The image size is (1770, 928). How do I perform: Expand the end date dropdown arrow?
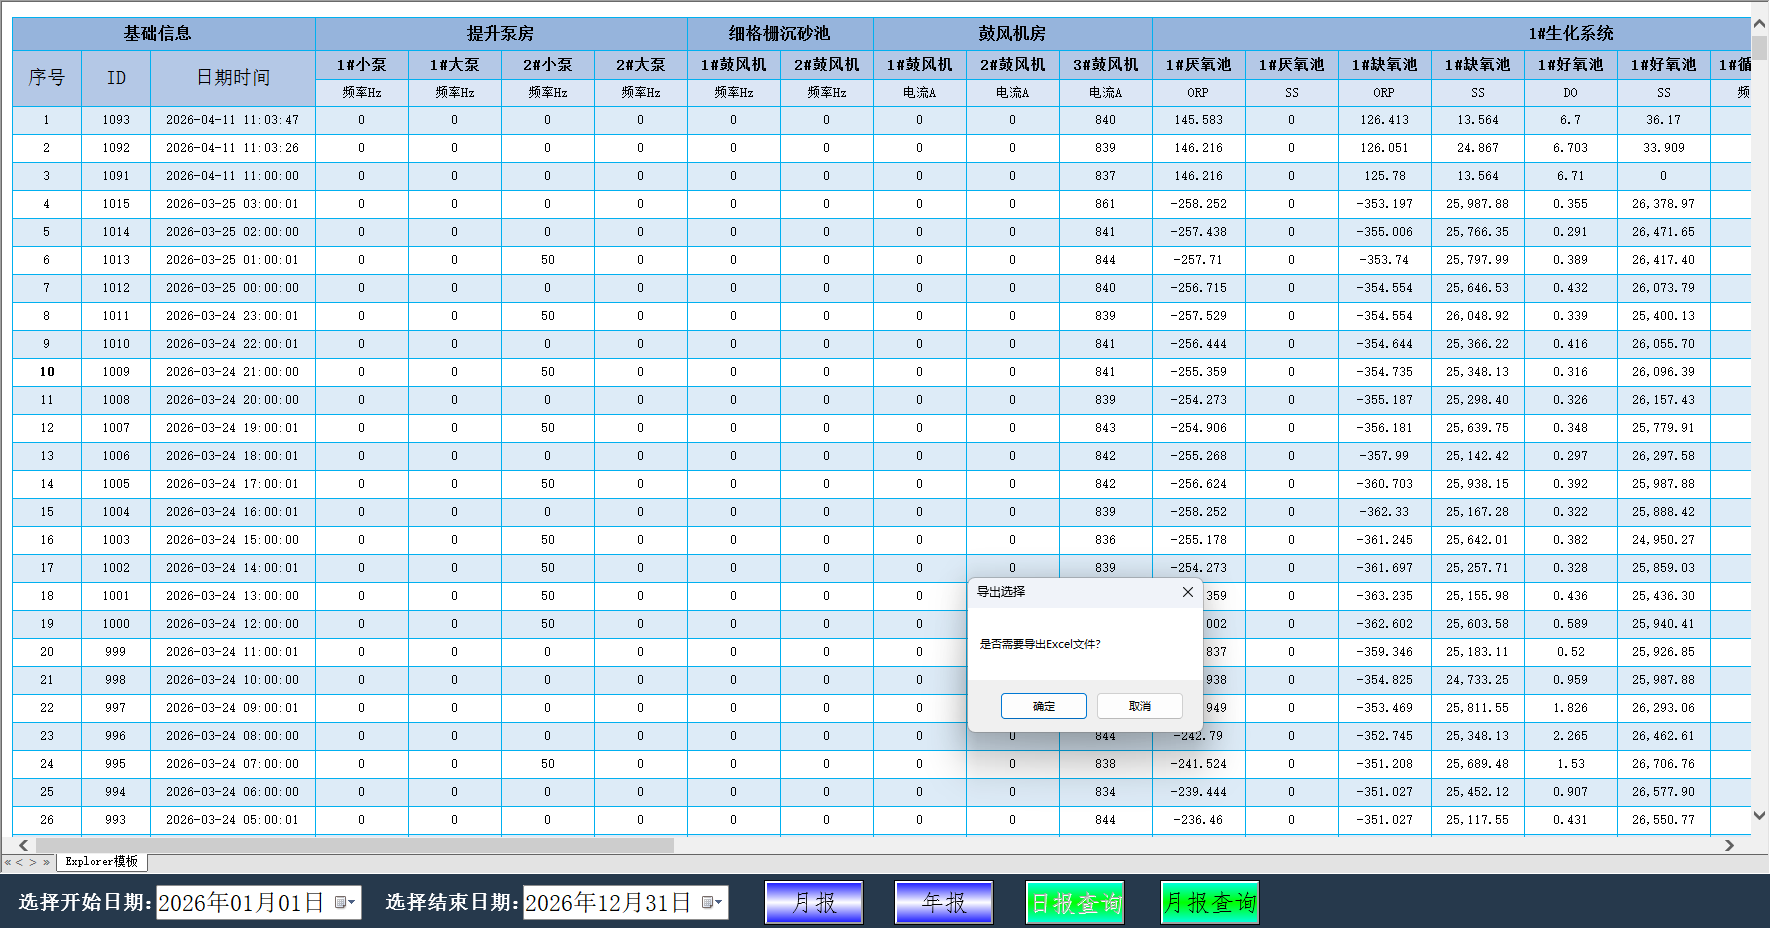(719, 902)
